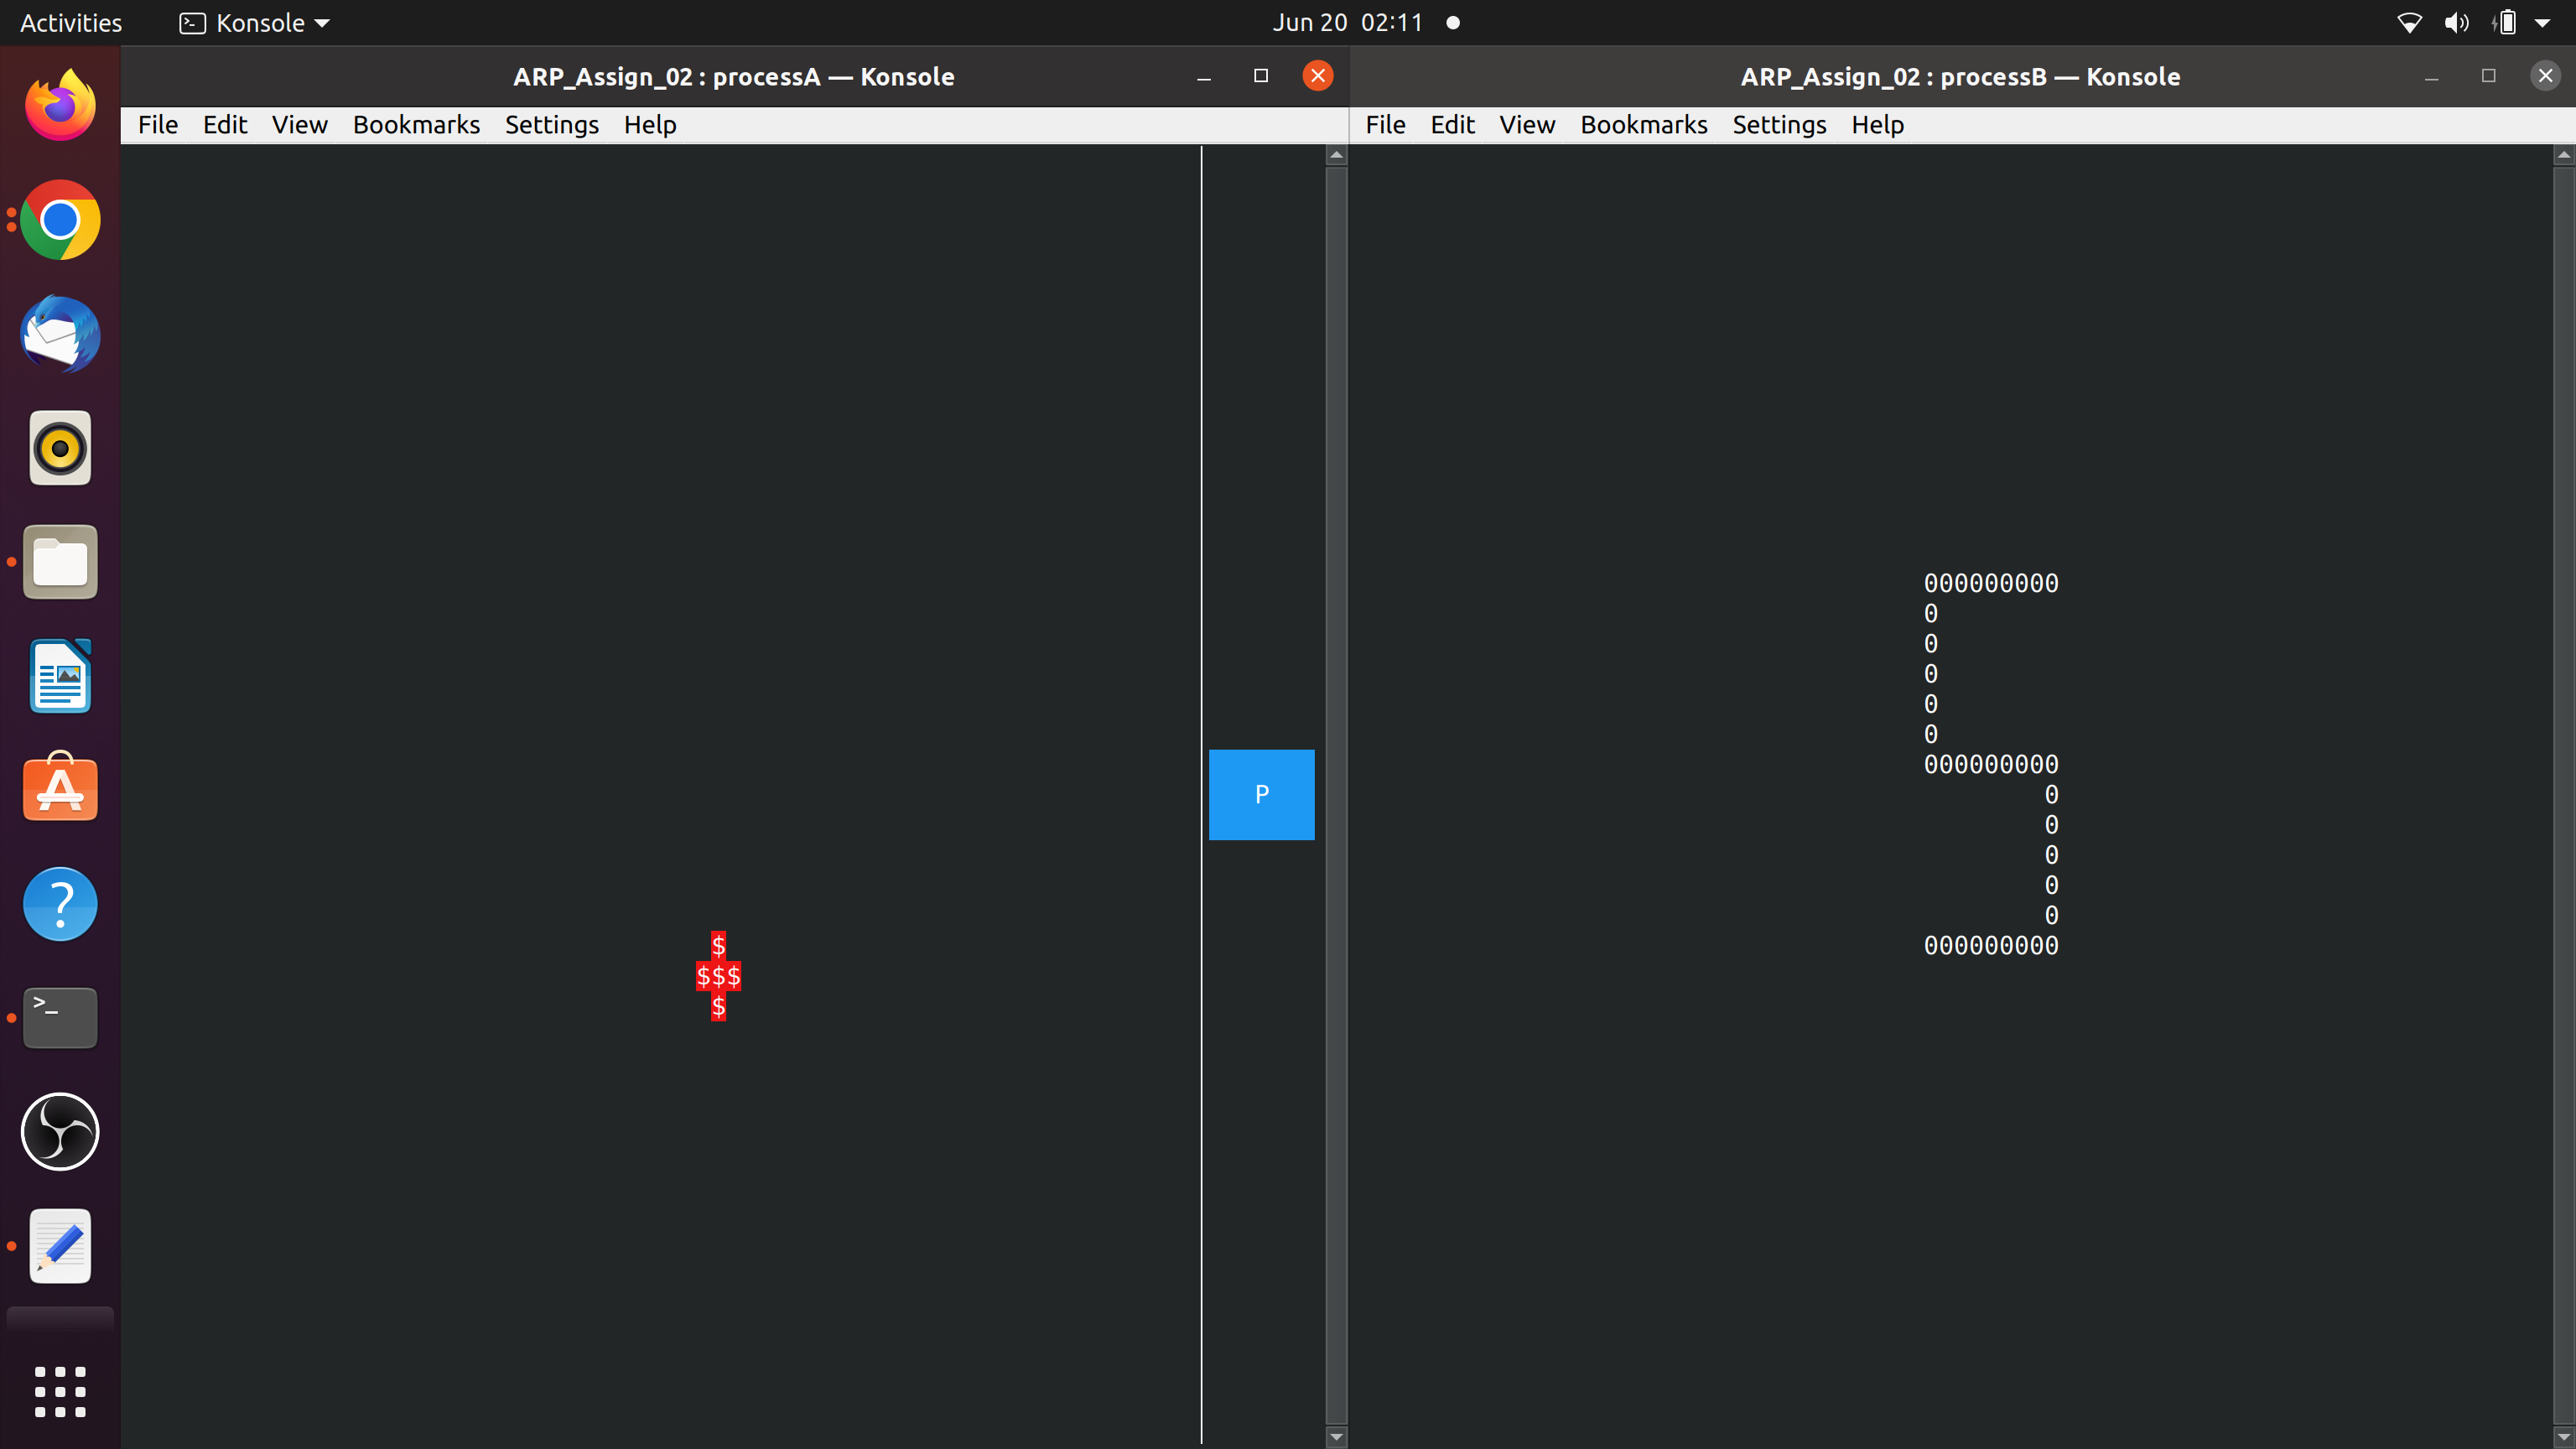Launch Google Chrome from the dock
Image resolution: width=2576 pixels, height=1449 pixels.
(x=59, y=219)
